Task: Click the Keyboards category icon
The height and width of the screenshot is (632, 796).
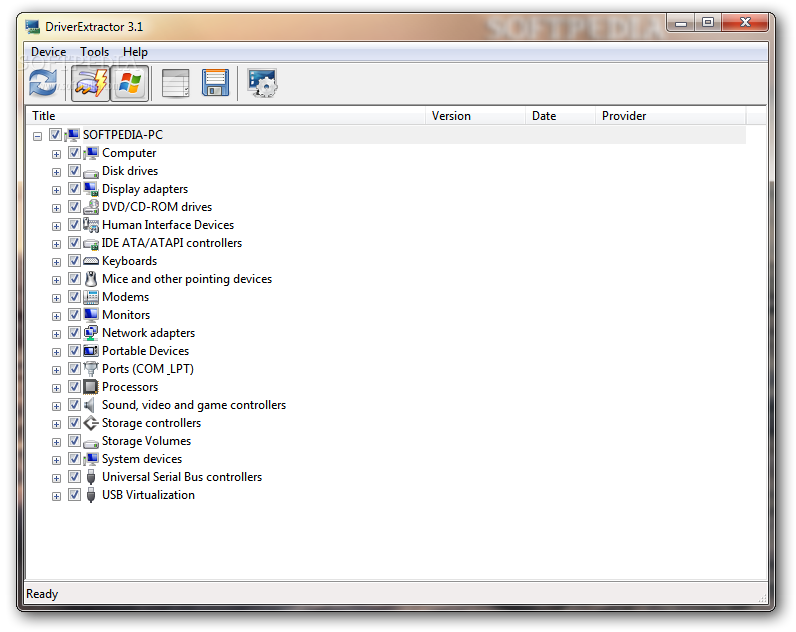Action: point(91,261)
